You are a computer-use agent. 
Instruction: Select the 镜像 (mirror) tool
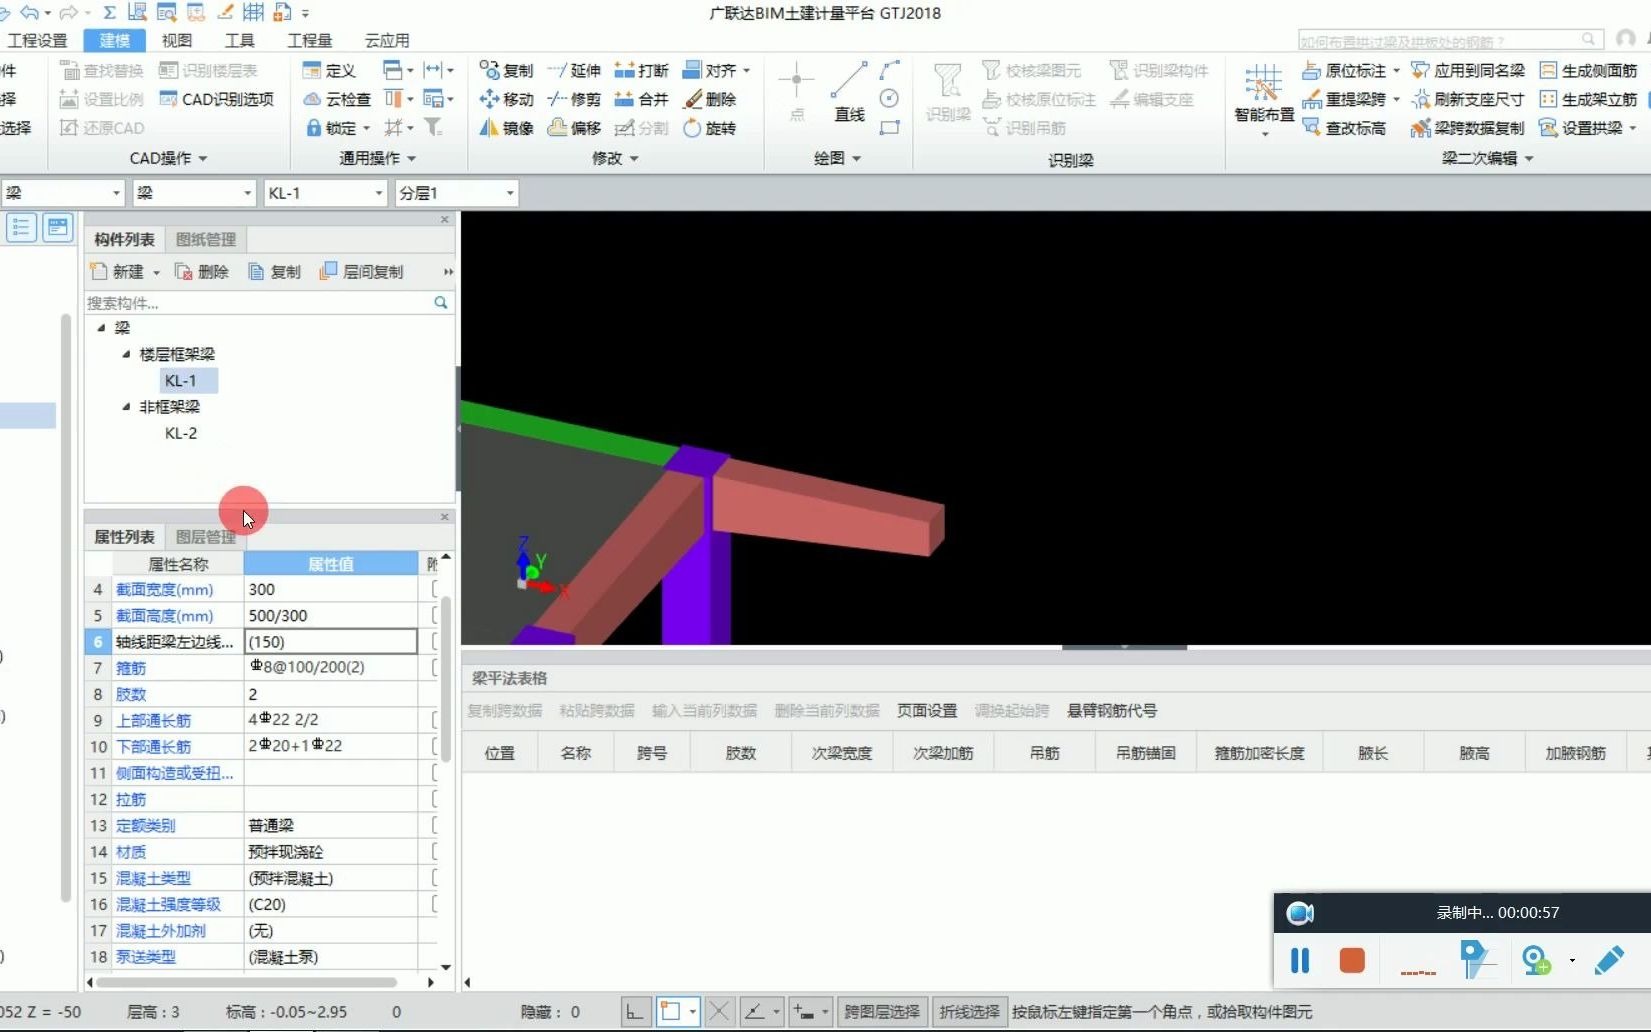[506, 128]
